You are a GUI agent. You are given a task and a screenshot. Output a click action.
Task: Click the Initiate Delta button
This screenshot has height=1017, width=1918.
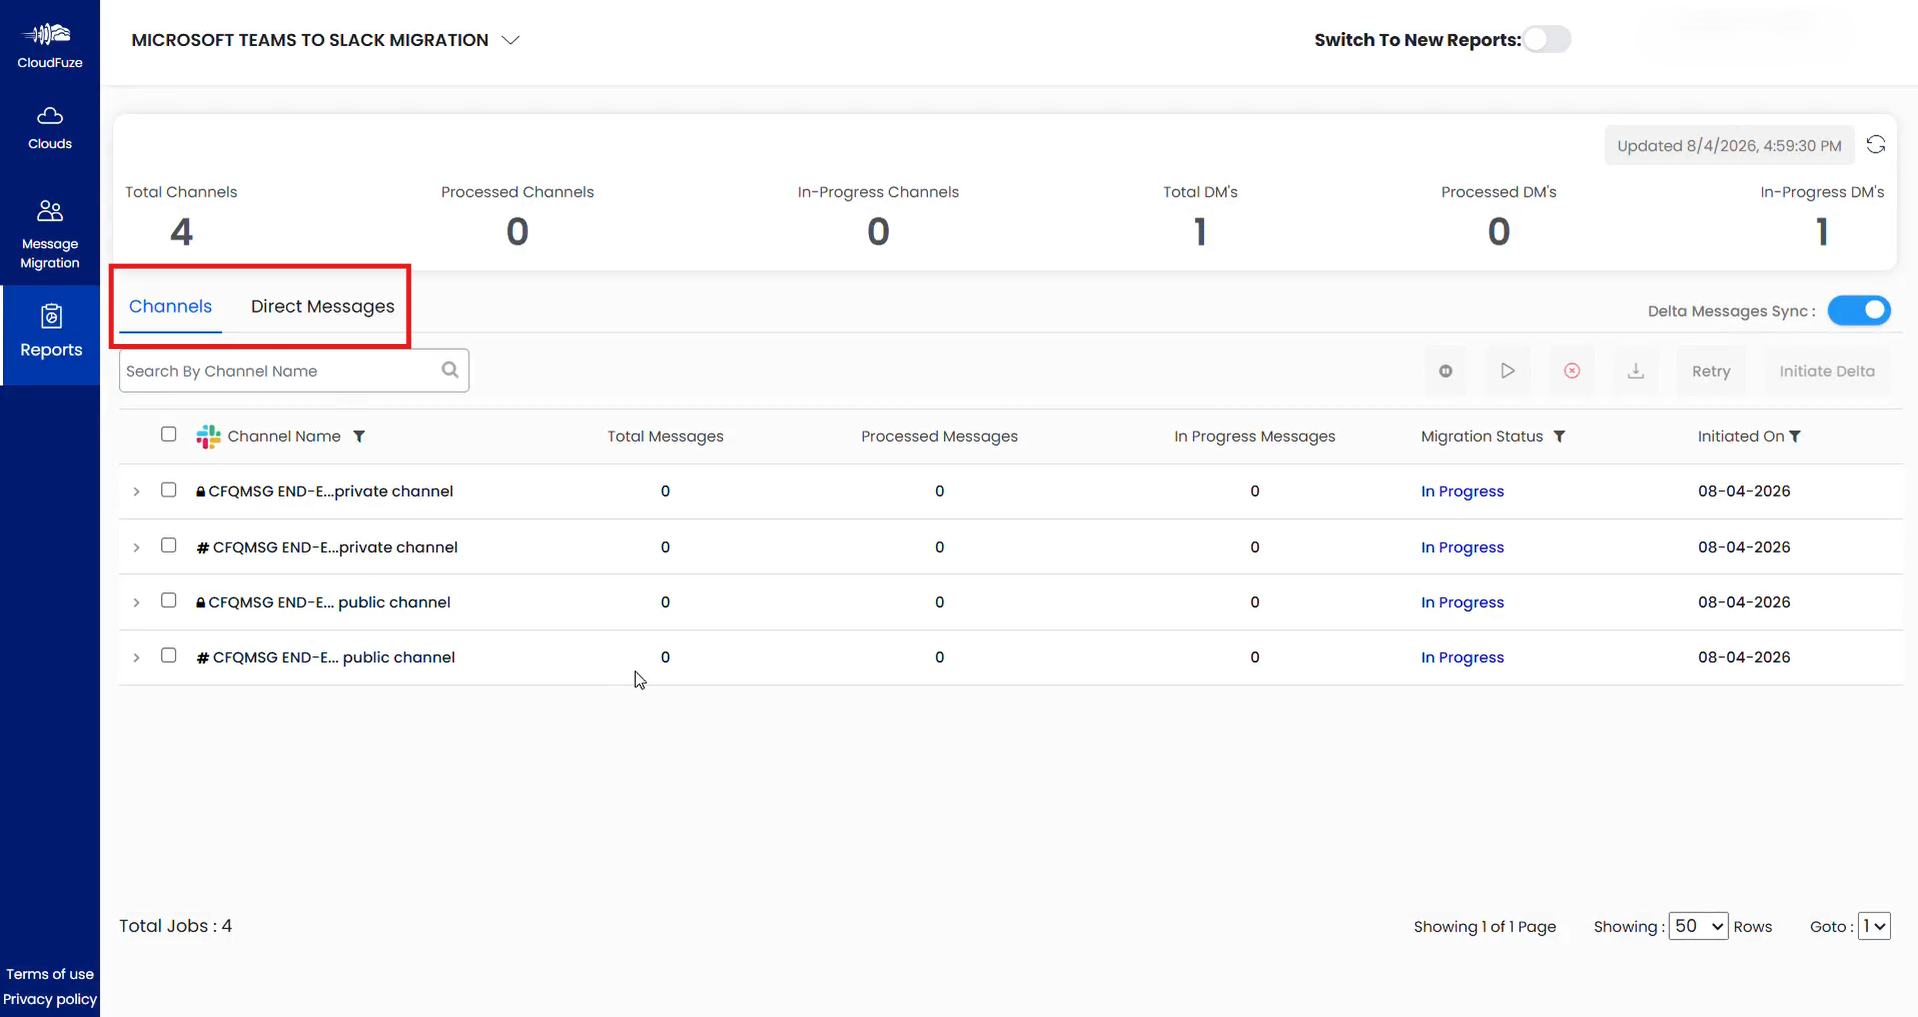1827,371
